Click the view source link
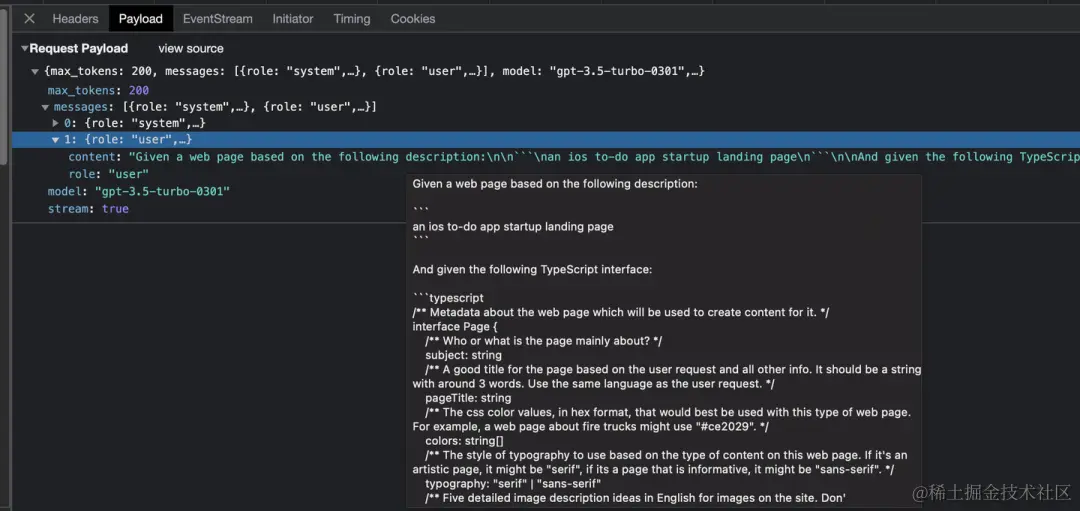 (191, 48)
